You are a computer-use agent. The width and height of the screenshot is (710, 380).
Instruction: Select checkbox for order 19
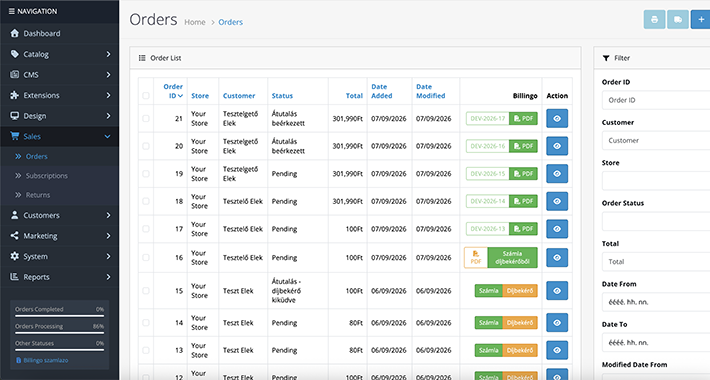146,174
